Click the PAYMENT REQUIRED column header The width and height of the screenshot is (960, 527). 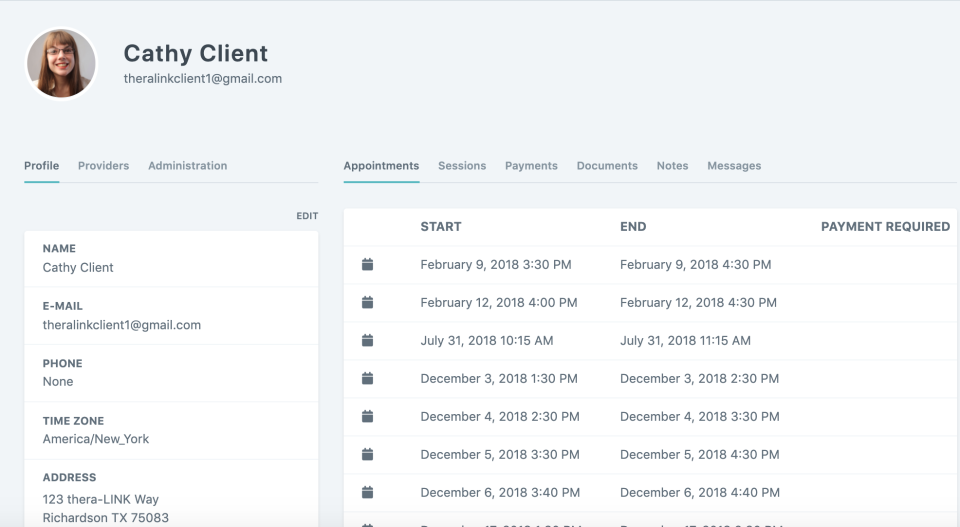coord(885,227)
